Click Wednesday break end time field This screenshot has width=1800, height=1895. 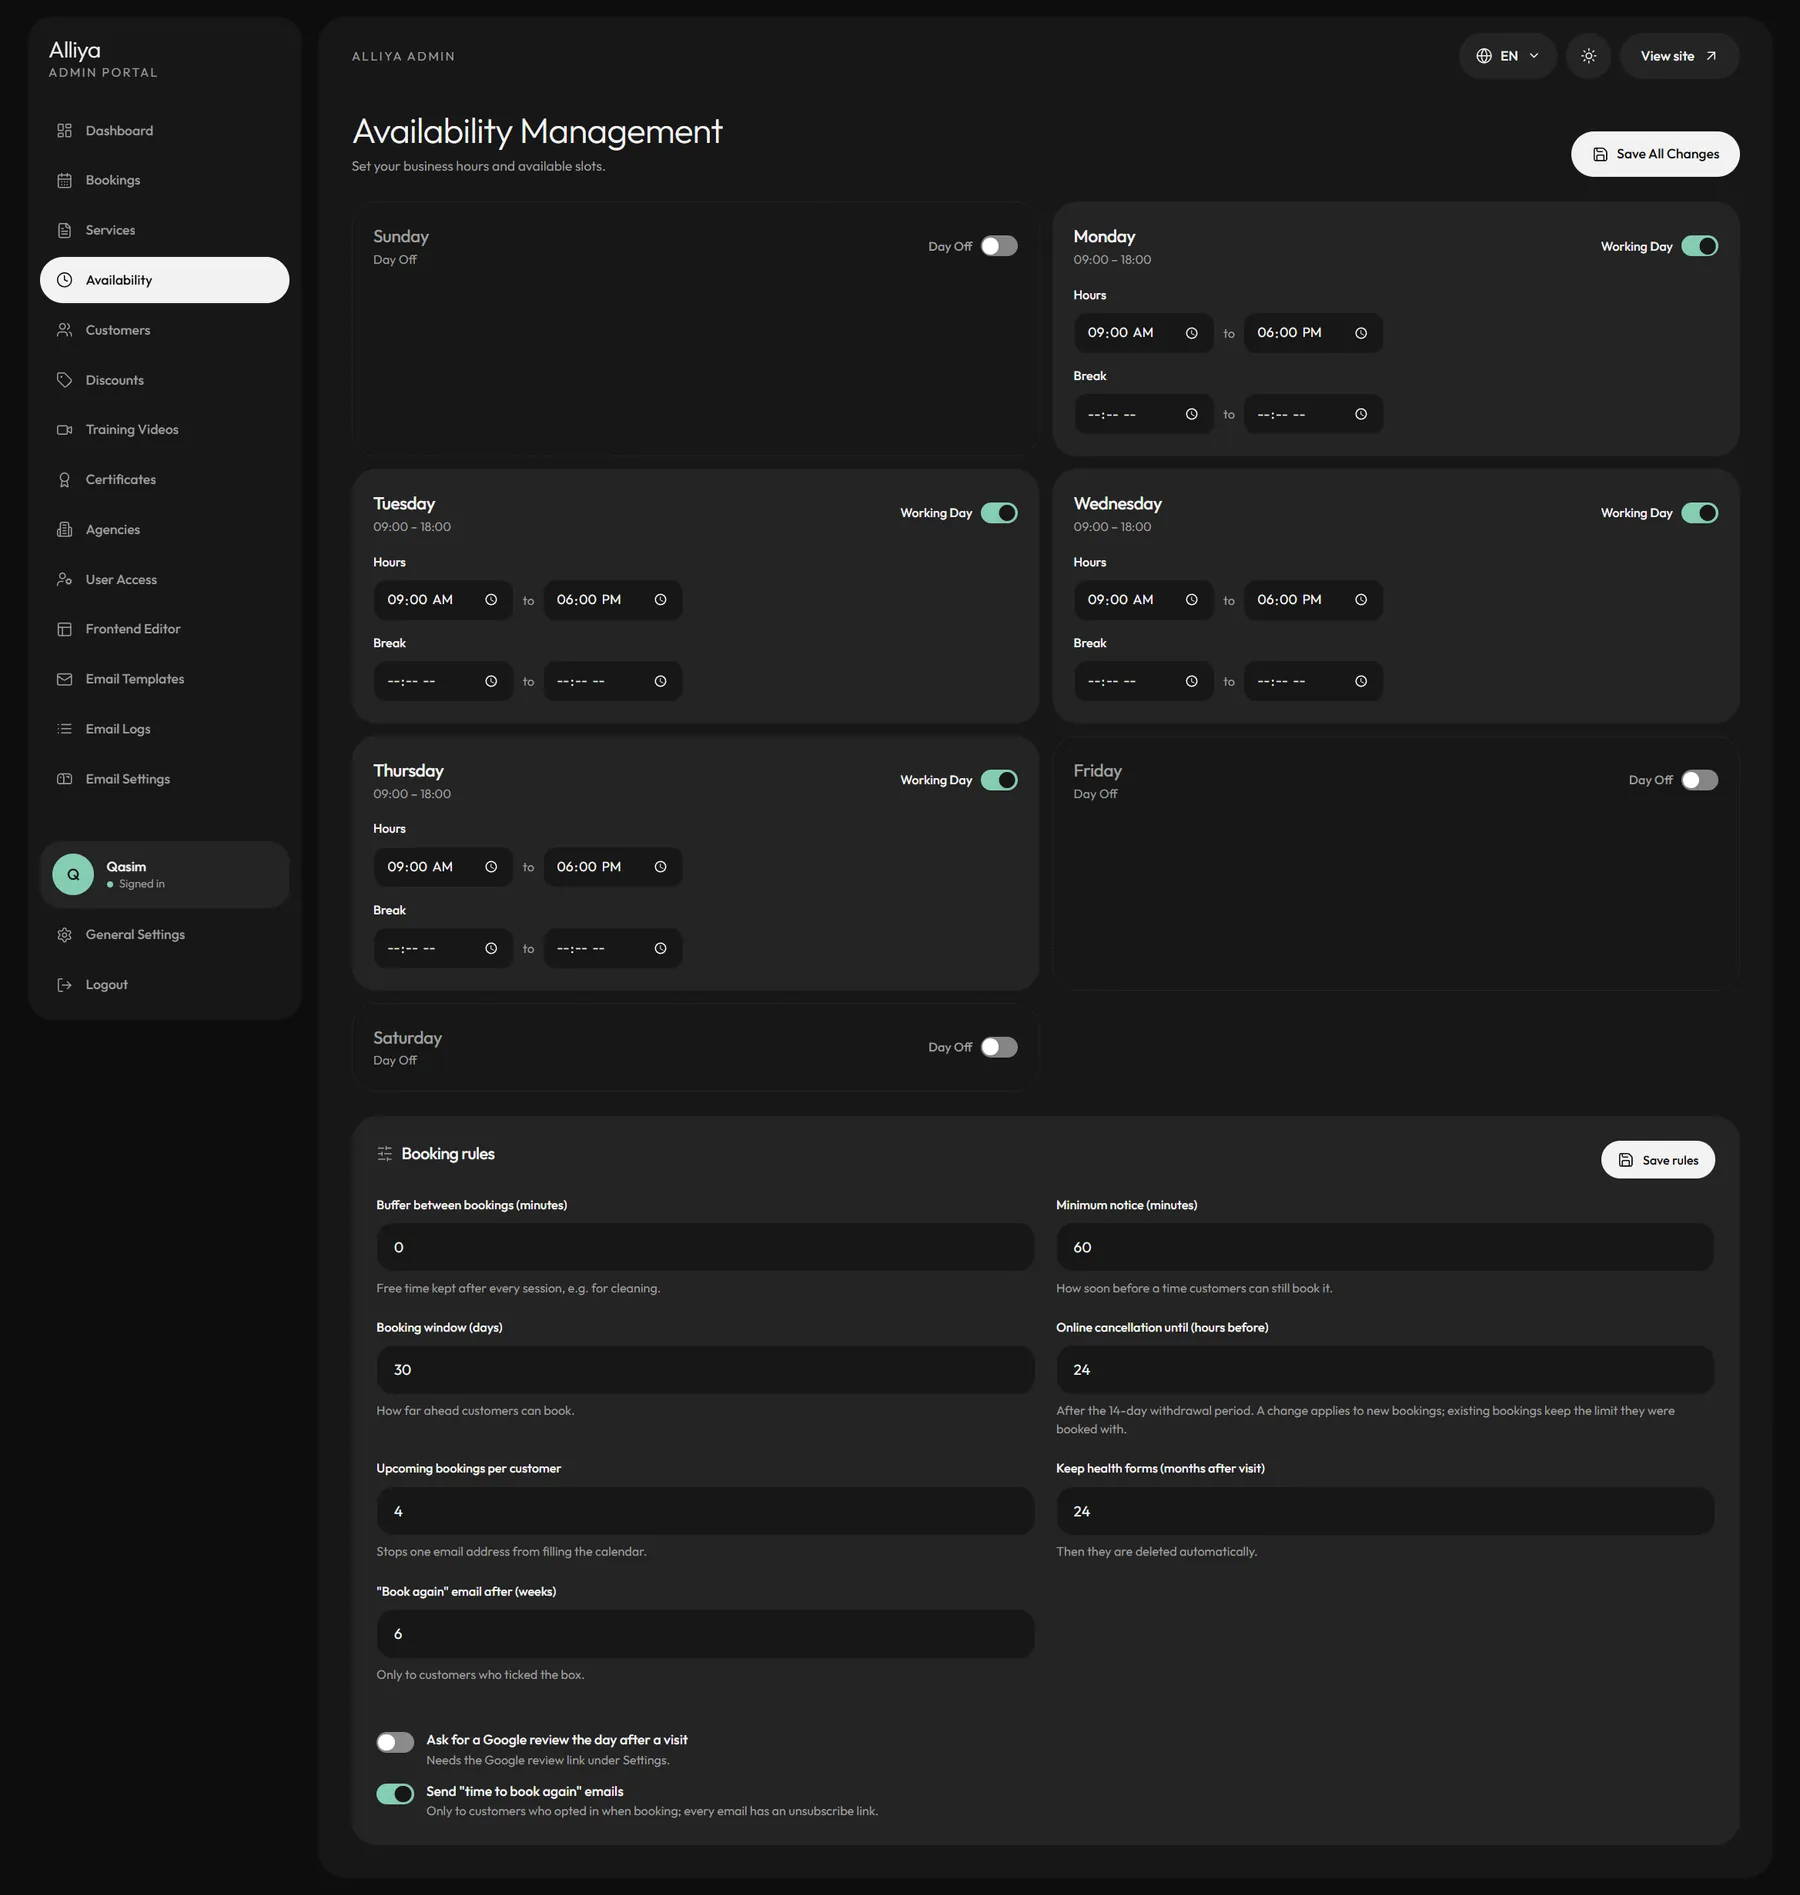1313,681
